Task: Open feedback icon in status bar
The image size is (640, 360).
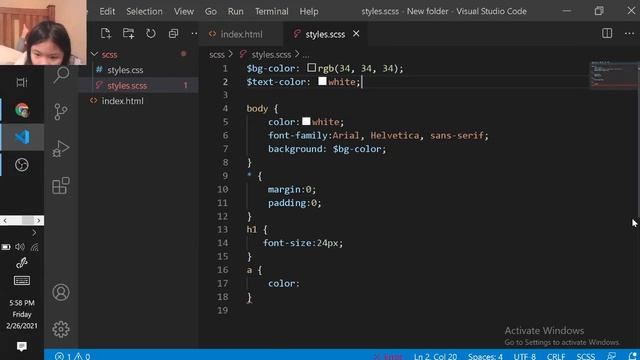Action: pyautogui.click(x=611, y=356)
